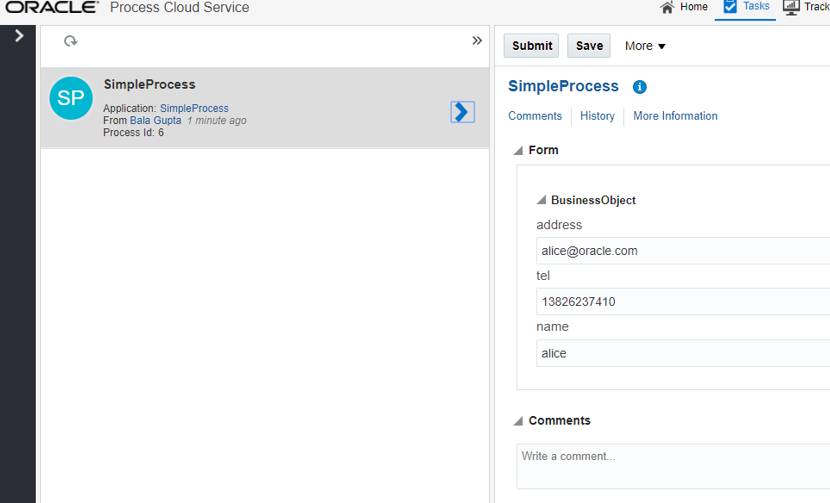Click the SP avatar circle
830x503 pixels.
pos(71,98)
